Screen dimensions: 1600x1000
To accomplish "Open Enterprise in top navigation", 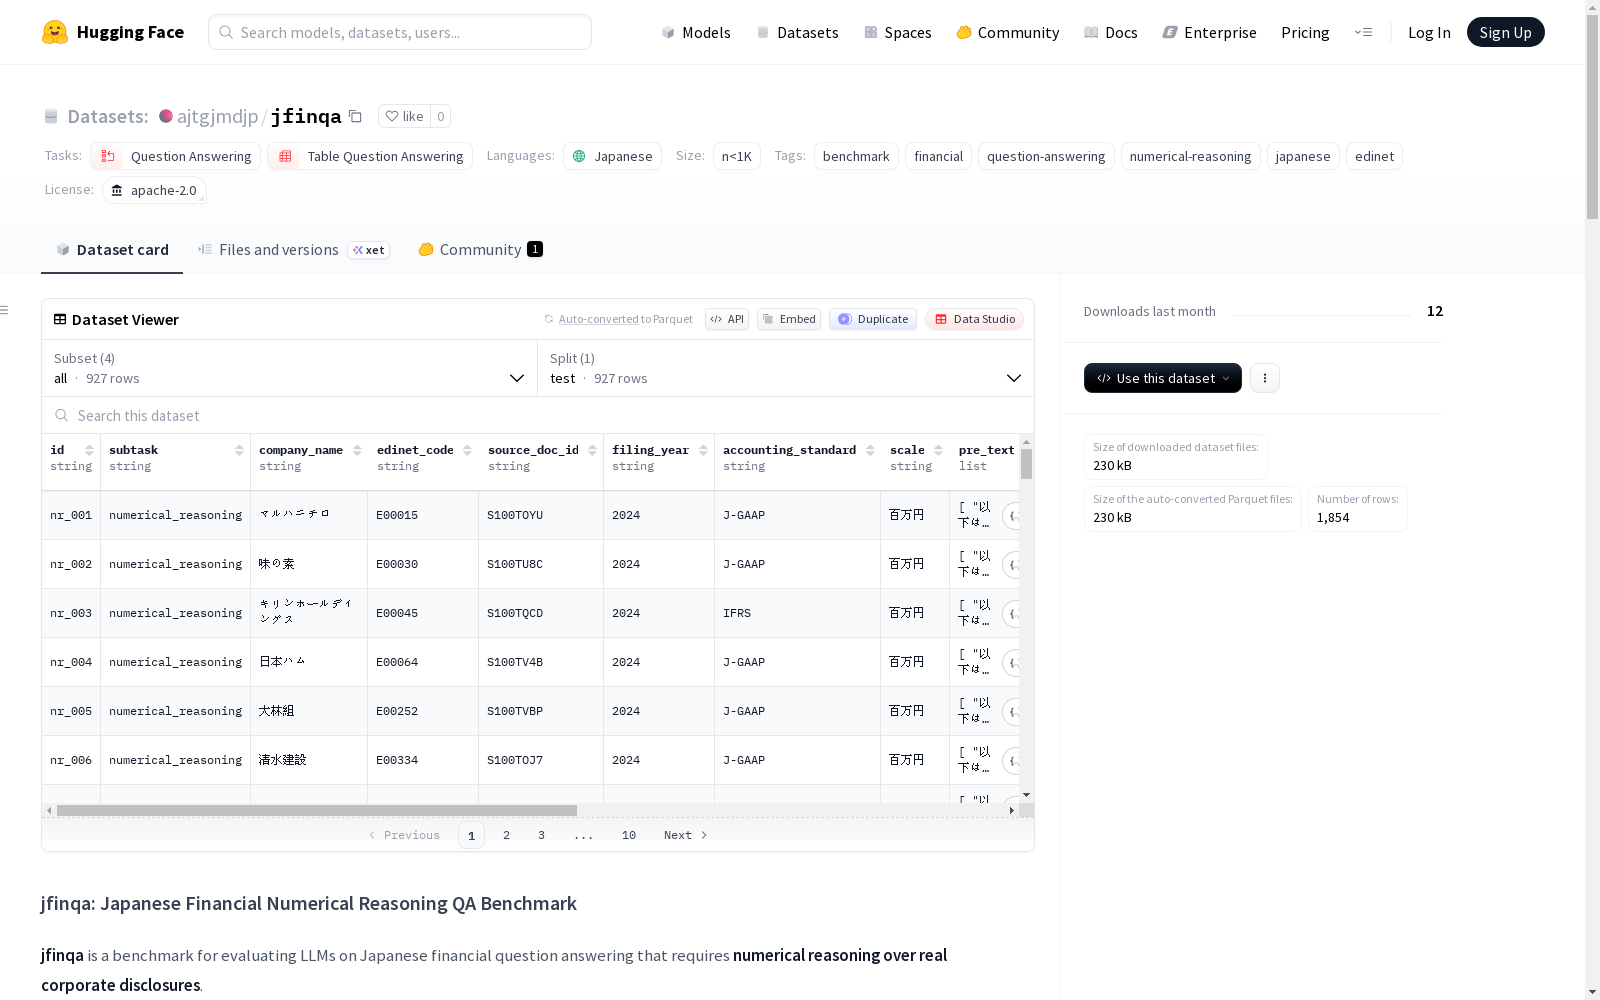I will [x=1210, y=32].
